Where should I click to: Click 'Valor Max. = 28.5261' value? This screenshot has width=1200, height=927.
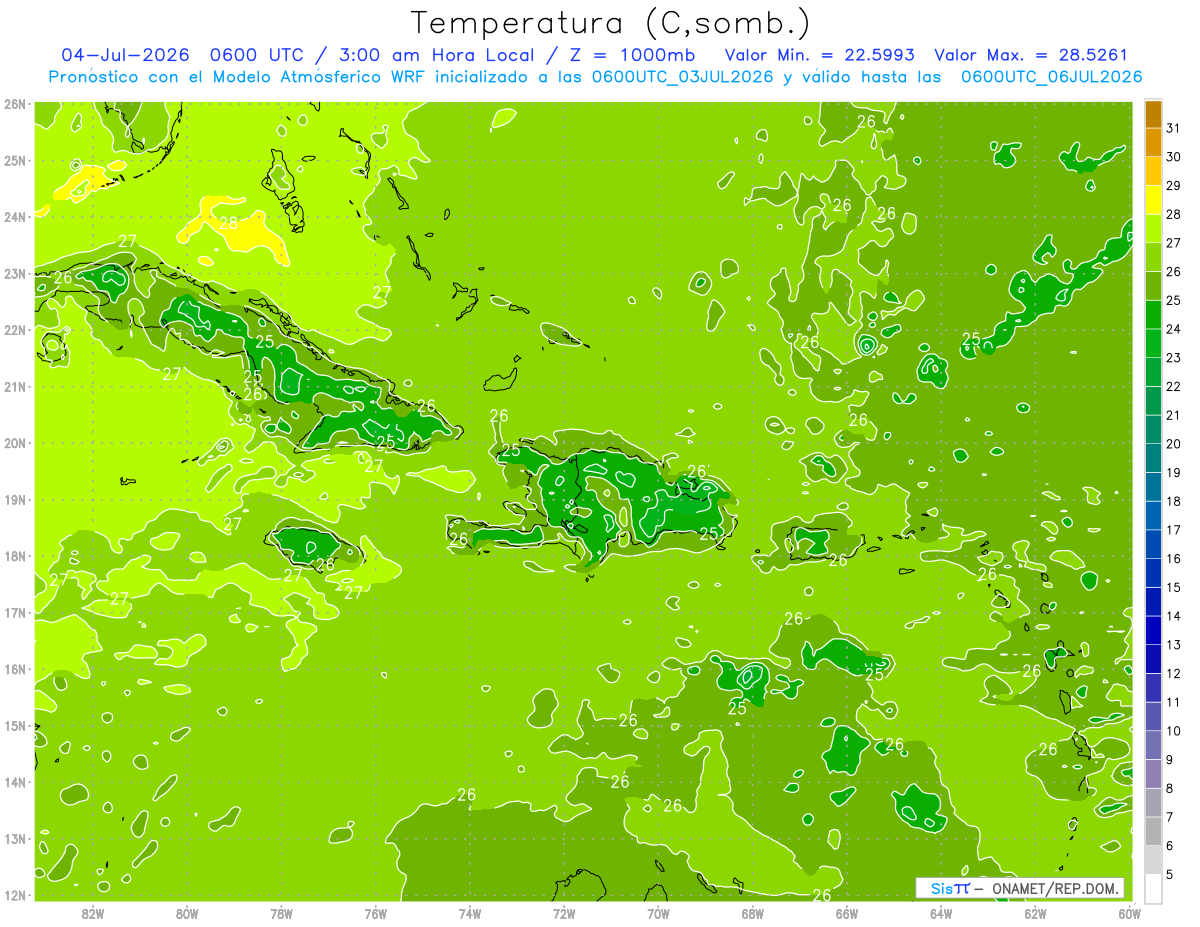pyautogui.click(x=1031, y=55)
